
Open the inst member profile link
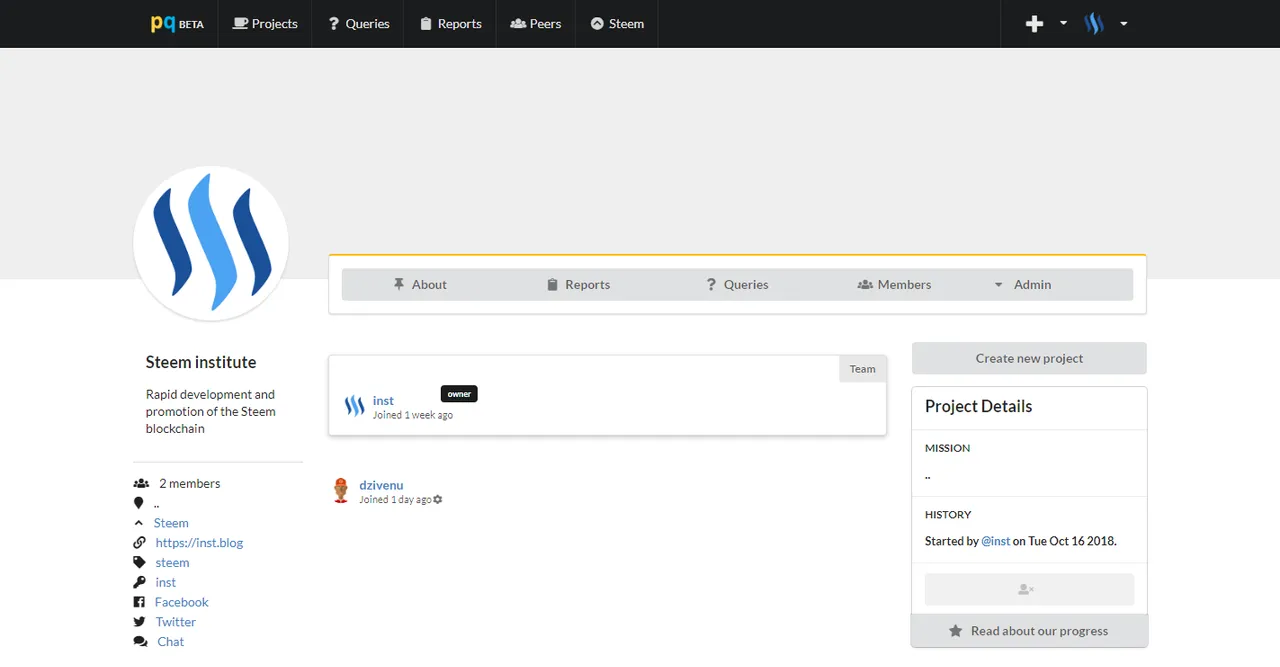click(383, 400)
